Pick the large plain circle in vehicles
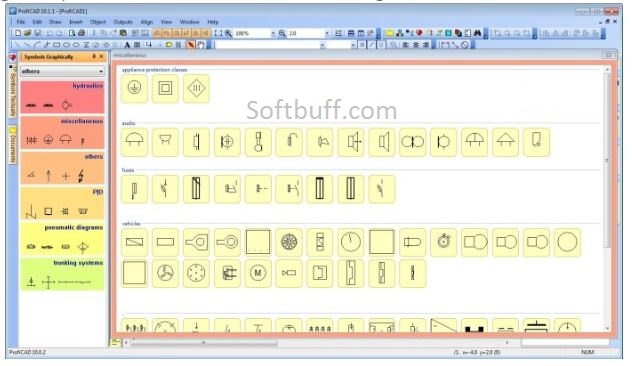This screenshot has height=366, width=632. [567, 242]
